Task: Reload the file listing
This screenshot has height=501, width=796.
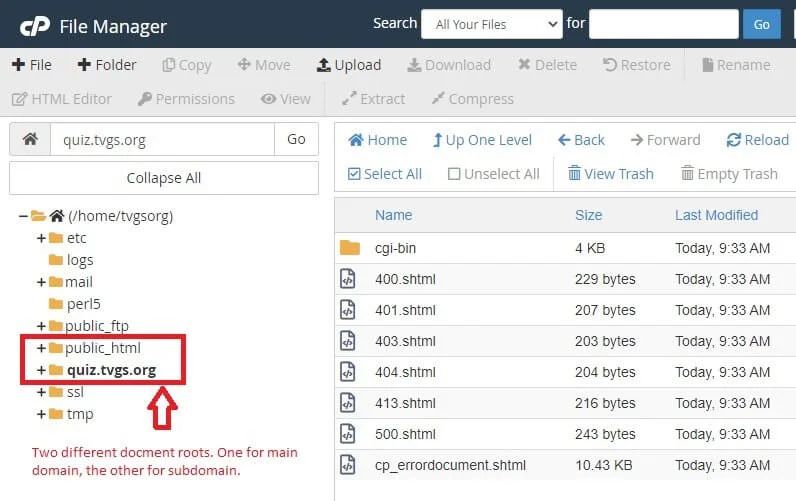Action: pos(757,140)
